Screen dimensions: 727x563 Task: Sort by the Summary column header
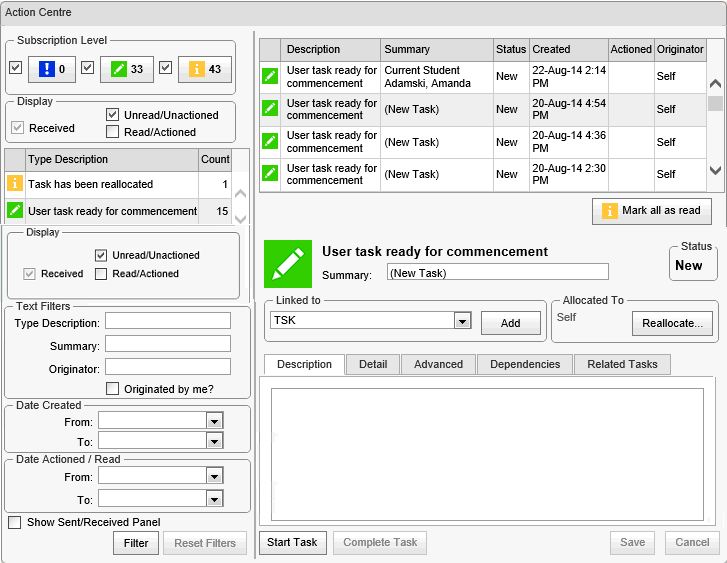tap(437, 50)
